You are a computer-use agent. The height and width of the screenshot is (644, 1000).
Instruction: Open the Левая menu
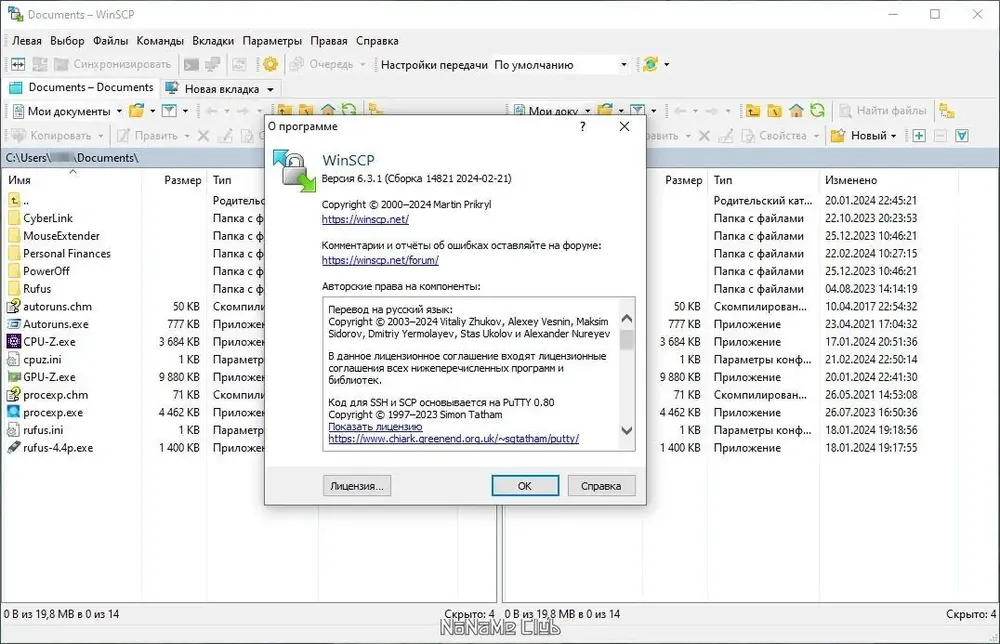tap(27, 41)
